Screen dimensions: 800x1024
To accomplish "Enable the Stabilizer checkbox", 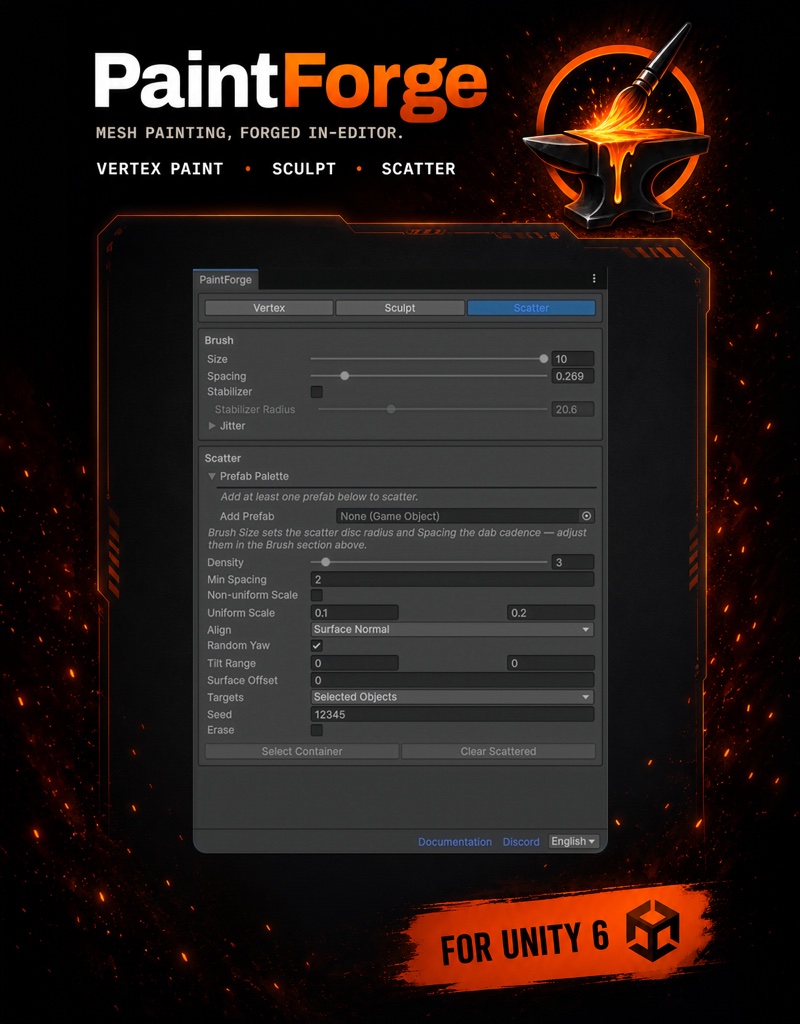I will (x=317, y=392).
